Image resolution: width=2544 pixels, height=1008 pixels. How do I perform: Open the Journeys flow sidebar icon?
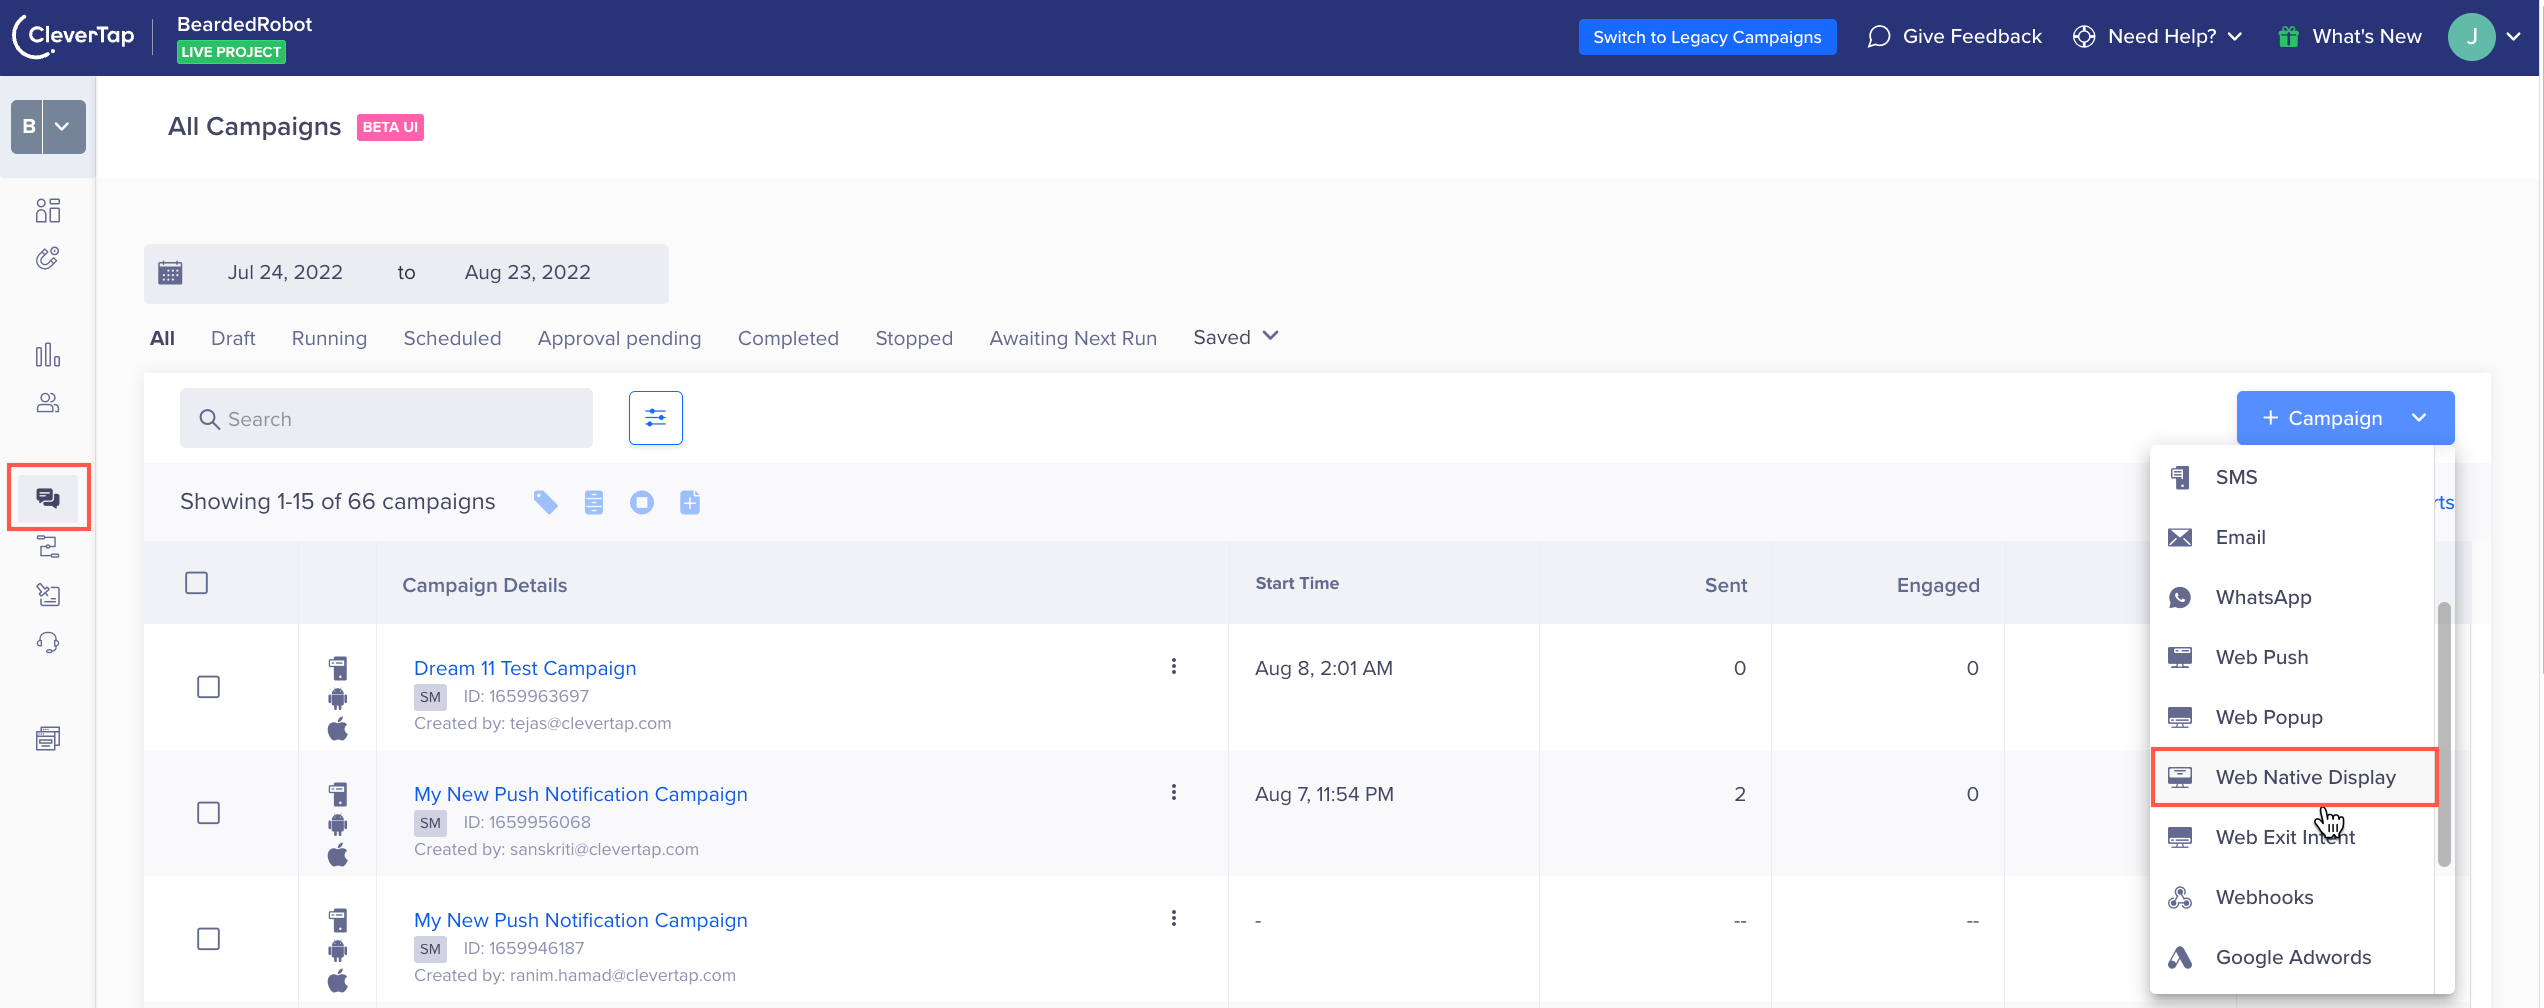(x=48, y=547)
